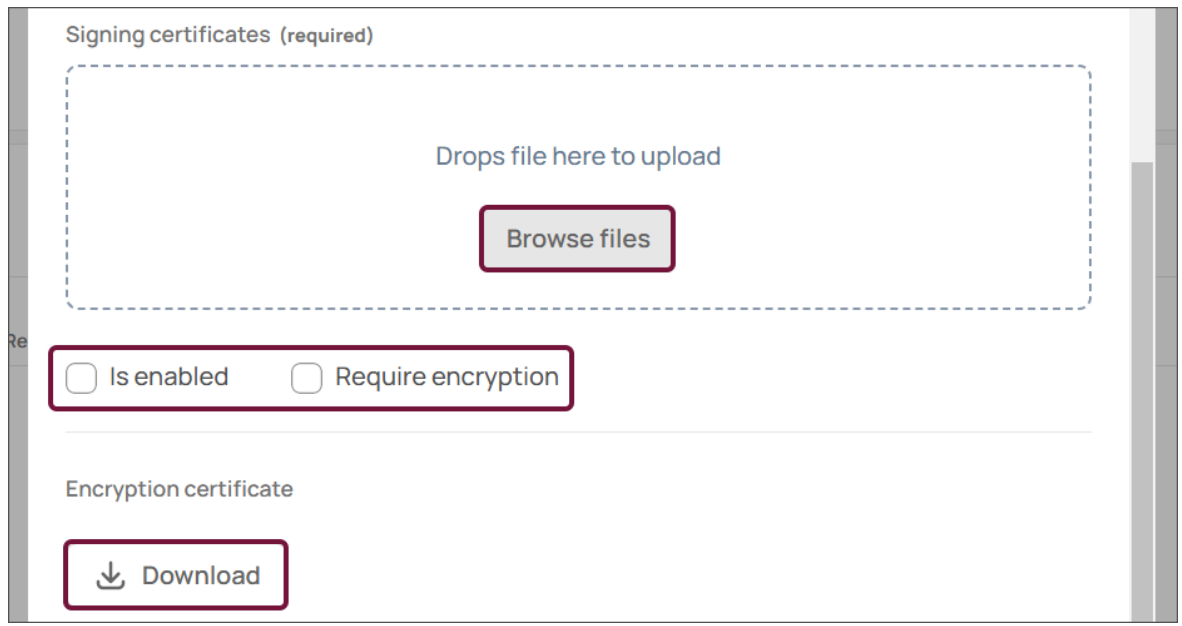Click dimmed overlay left of the dialog
The width and height of the screenshot is (1182, 626).
[18, 226]
